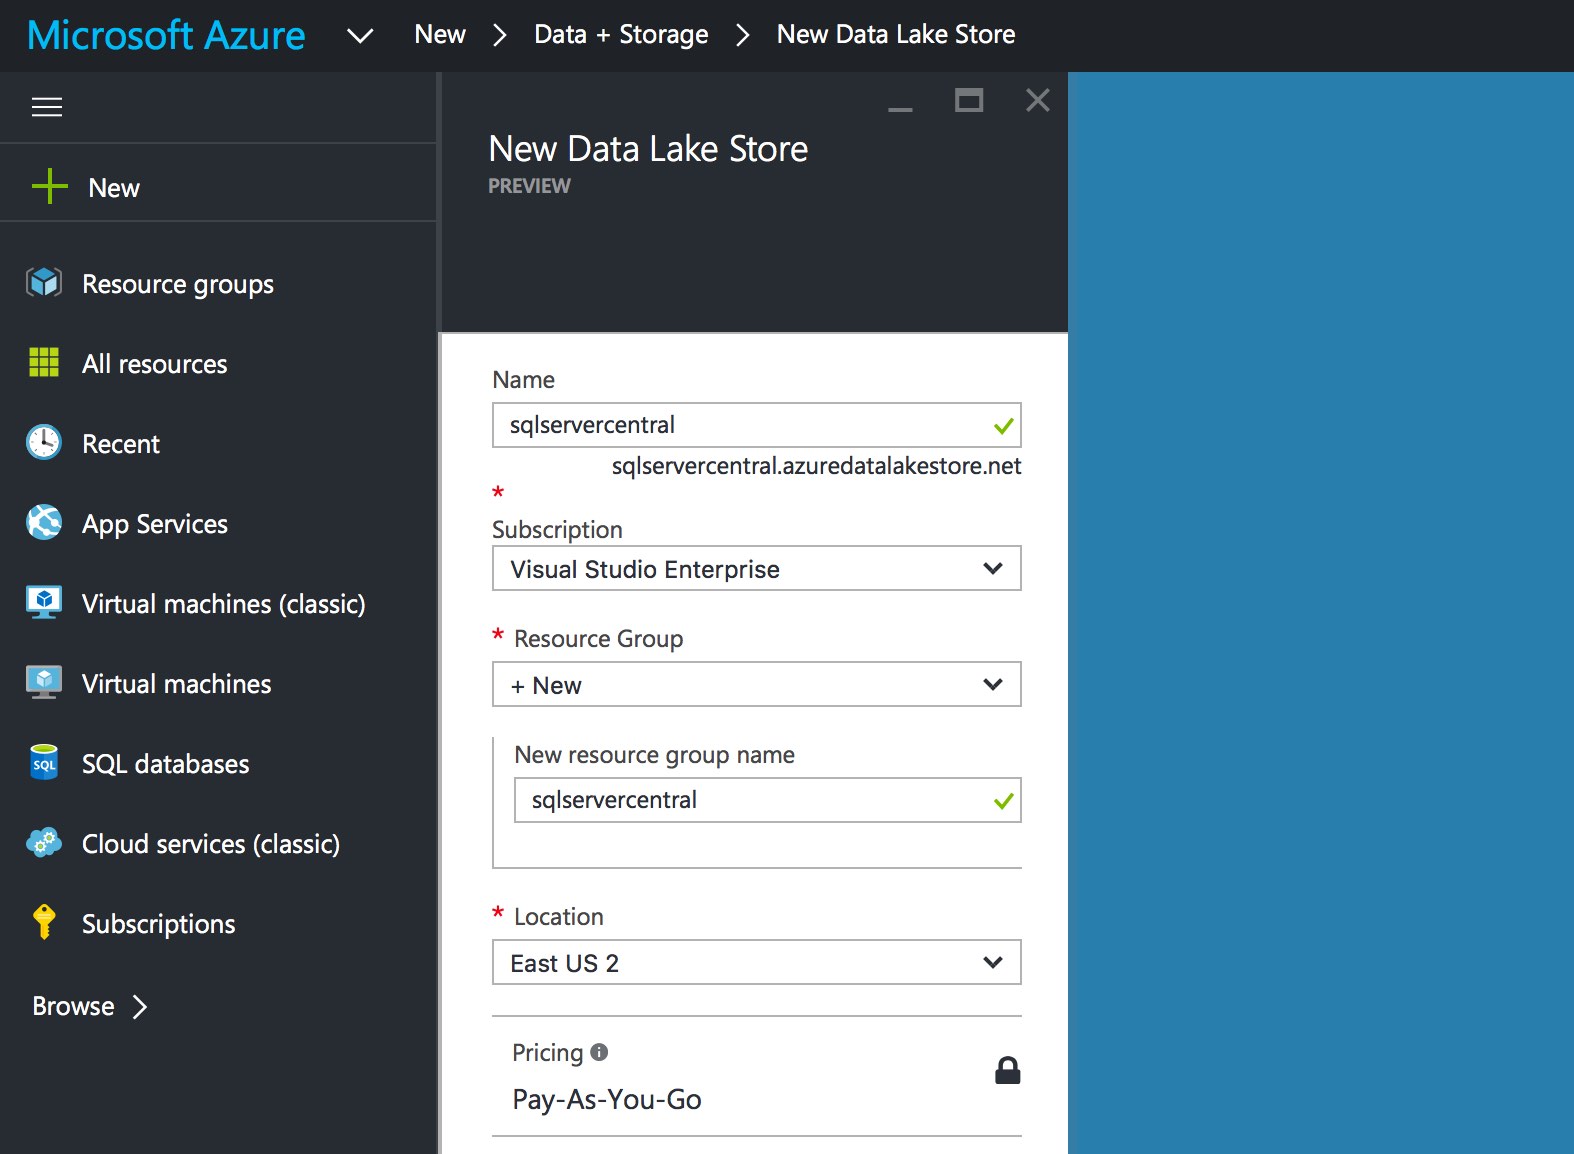Click the Pricing lock icon

point(1007,1071)
